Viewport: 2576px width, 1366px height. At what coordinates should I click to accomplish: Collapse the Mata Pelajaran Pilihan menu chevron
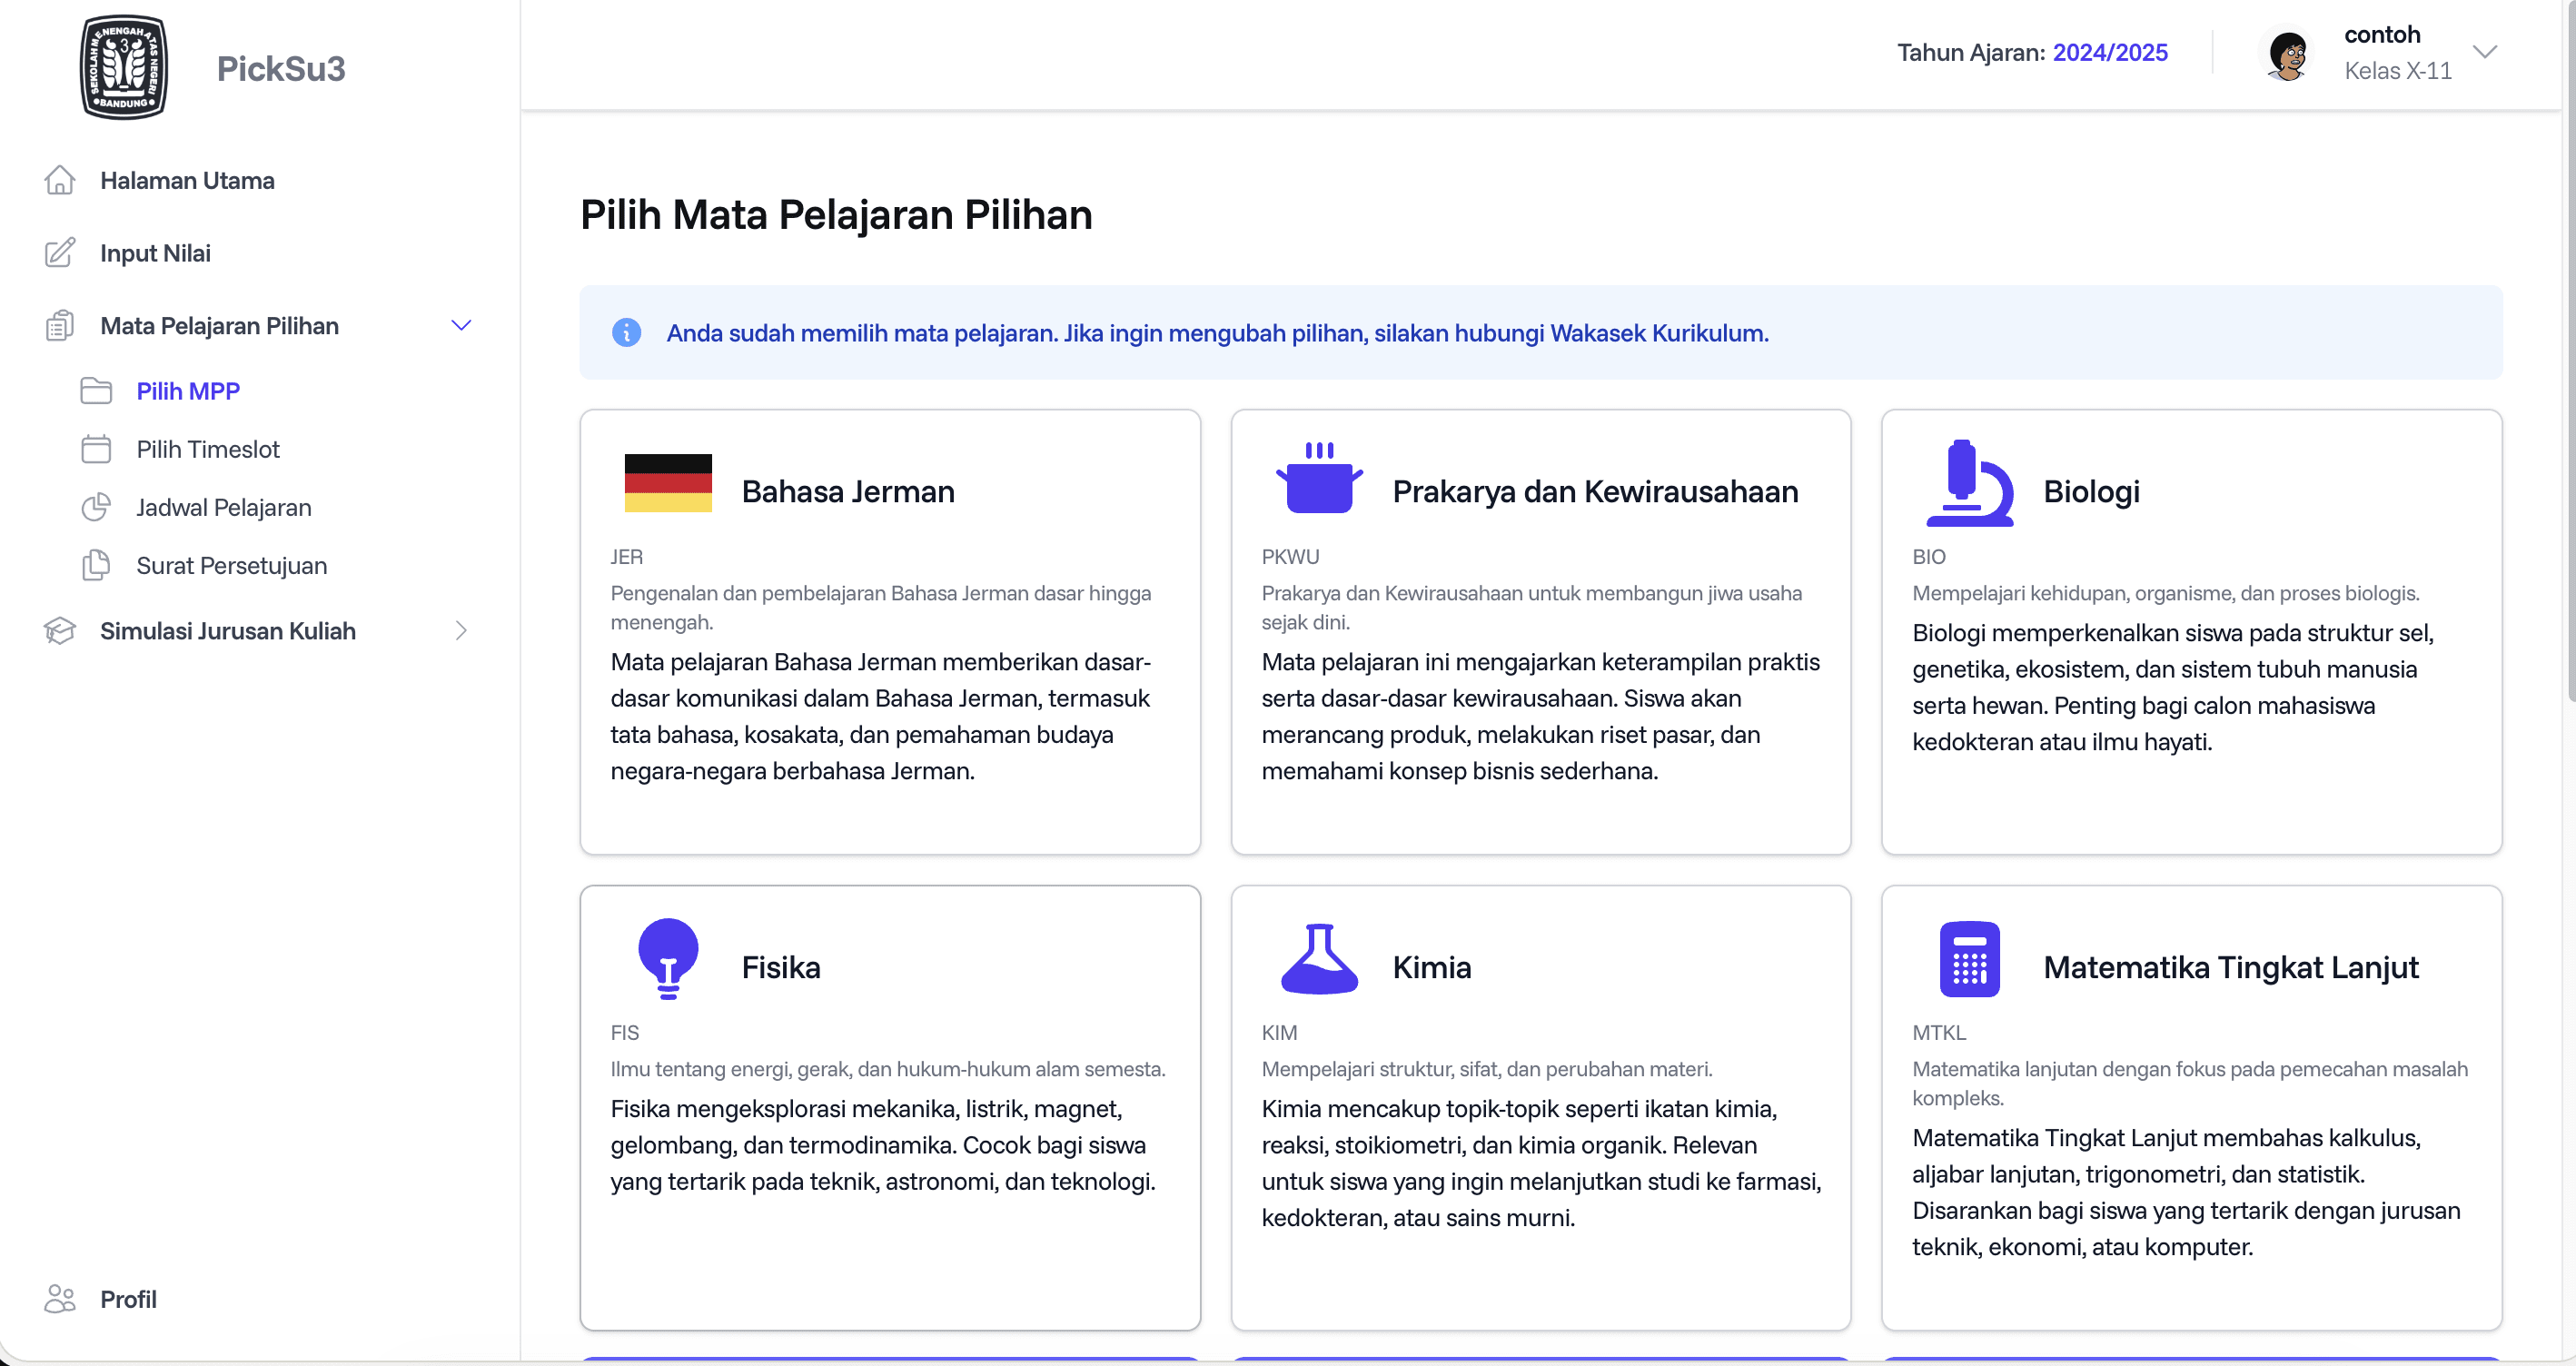(461, 326)
